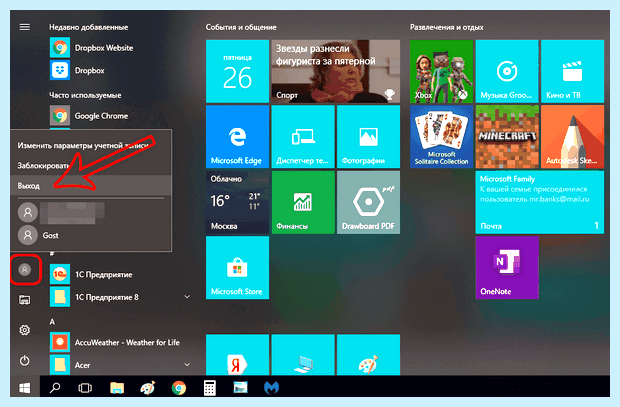620x407 pixels.
Task: Open Task View on the taskbar
Action: (85, 388)
